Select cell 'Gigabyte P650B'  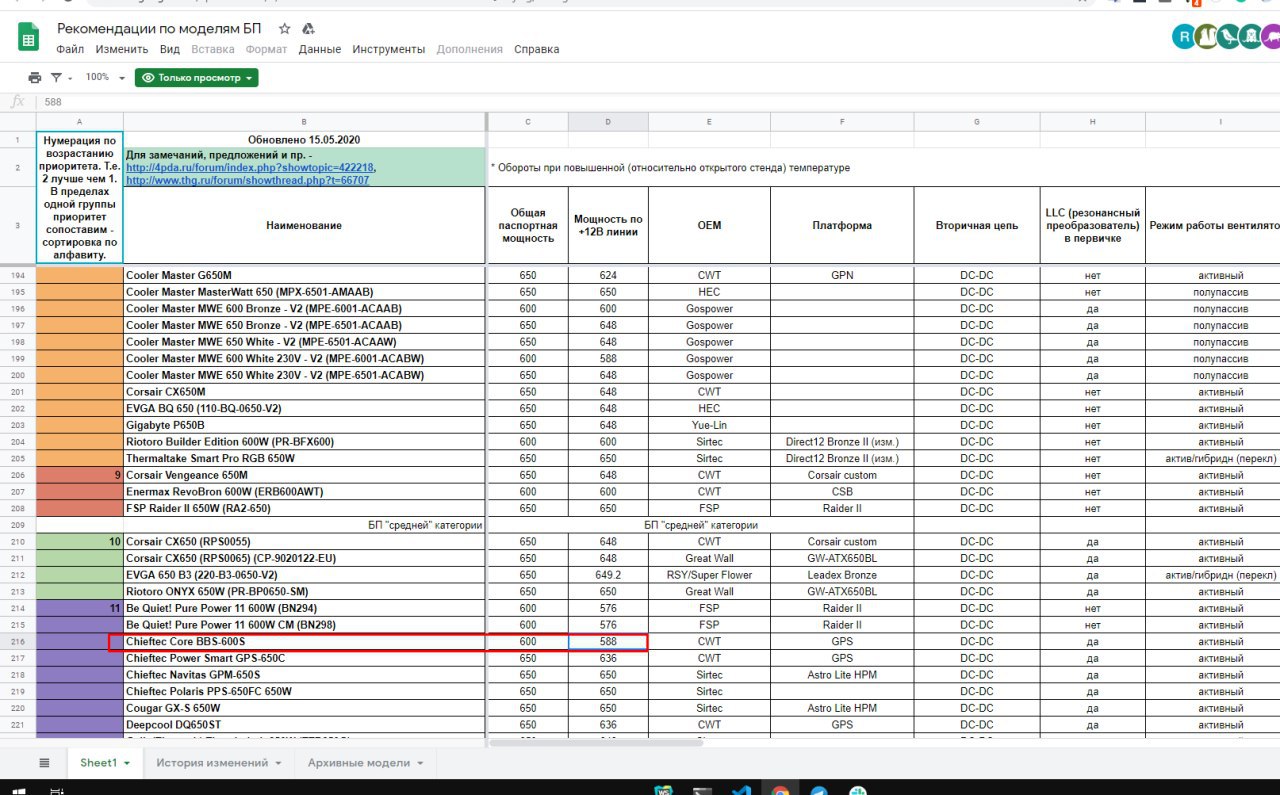coord(304,425)
